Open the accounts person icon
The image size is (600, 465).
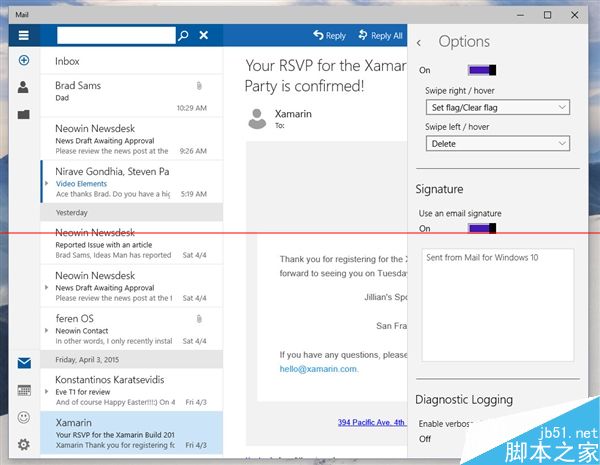[23, 88]
